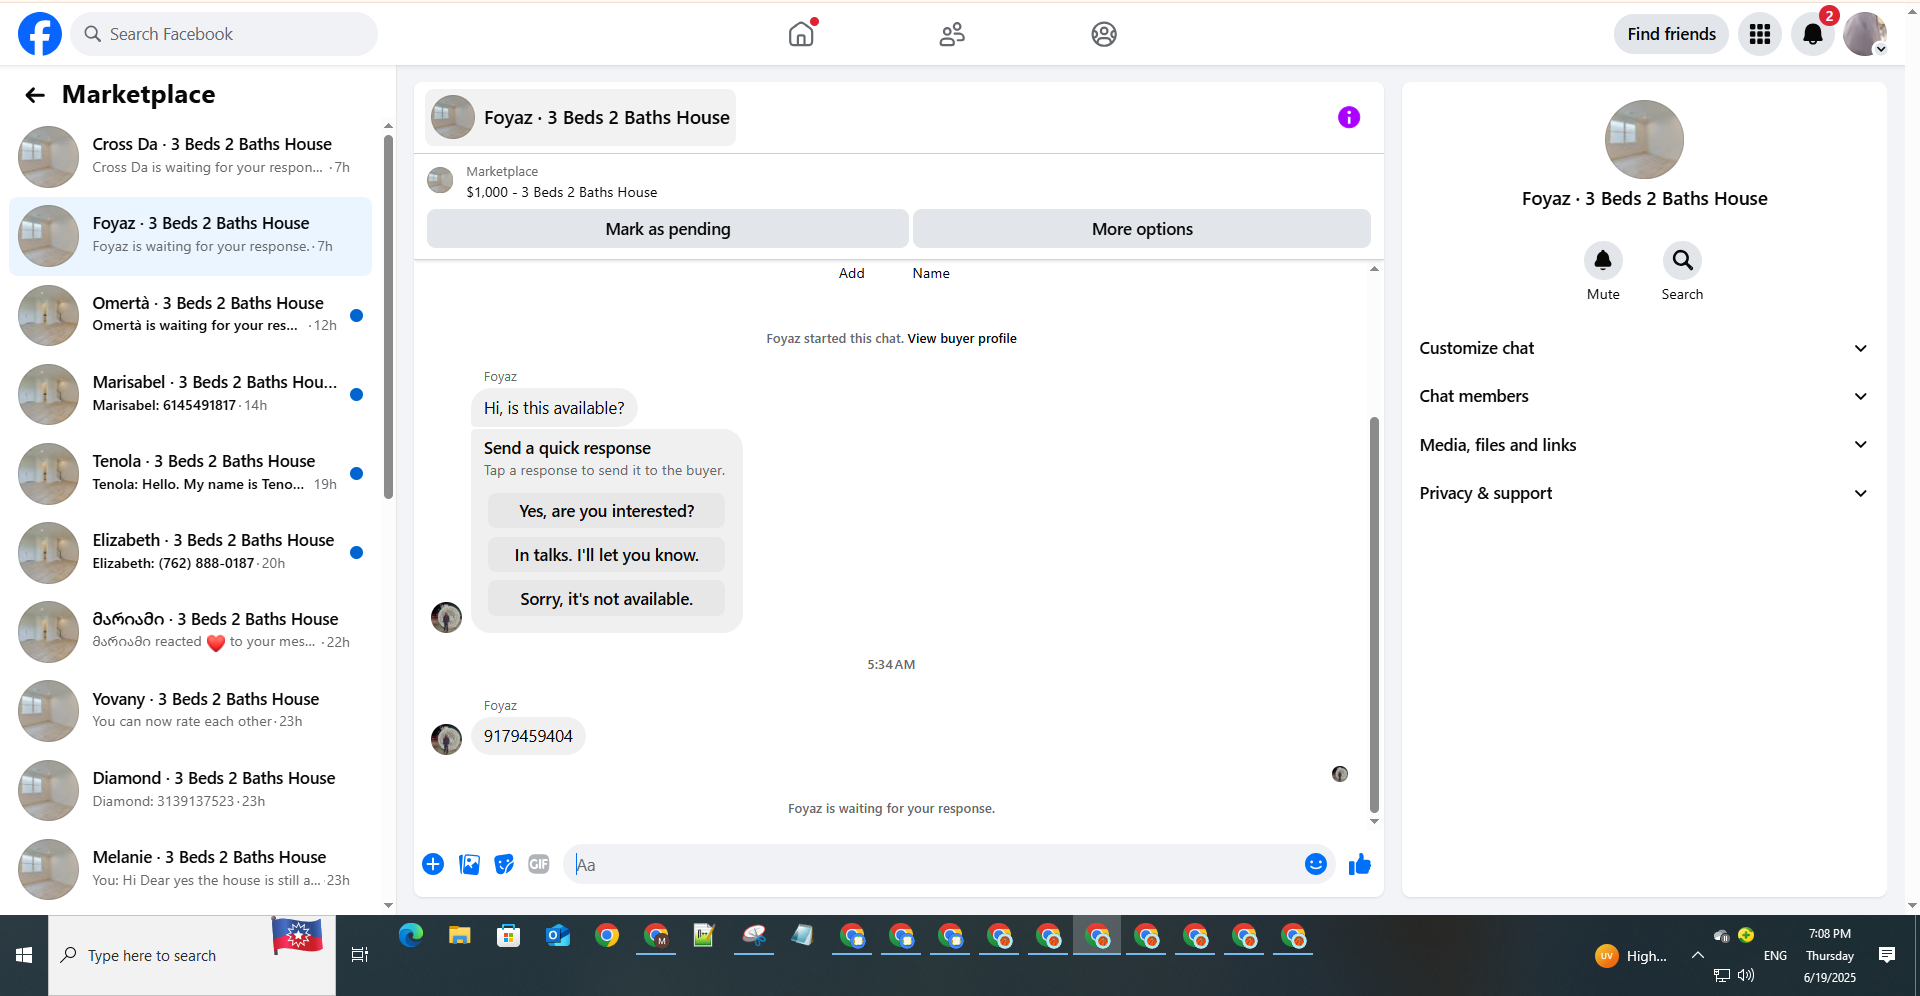The width and height of the screenshot is (1920, 996).
Task: Open the Friends icon in top navigation
Action: (x=952, y=34)
